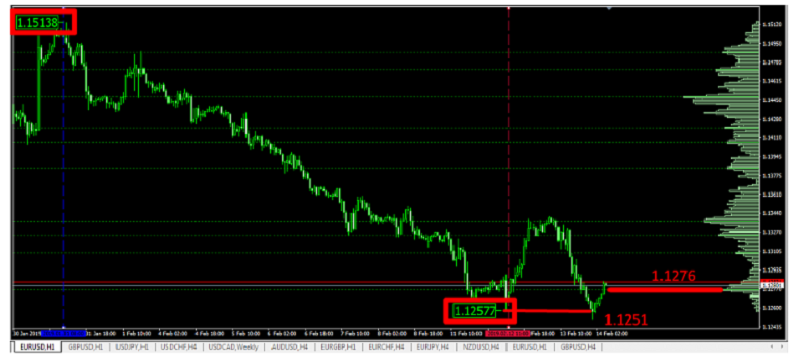Image resolution: width=804 pixels, height=360 pixels.
Task: Switch to the GBPUSD,H1 chart tab
Action: point(86,347)
